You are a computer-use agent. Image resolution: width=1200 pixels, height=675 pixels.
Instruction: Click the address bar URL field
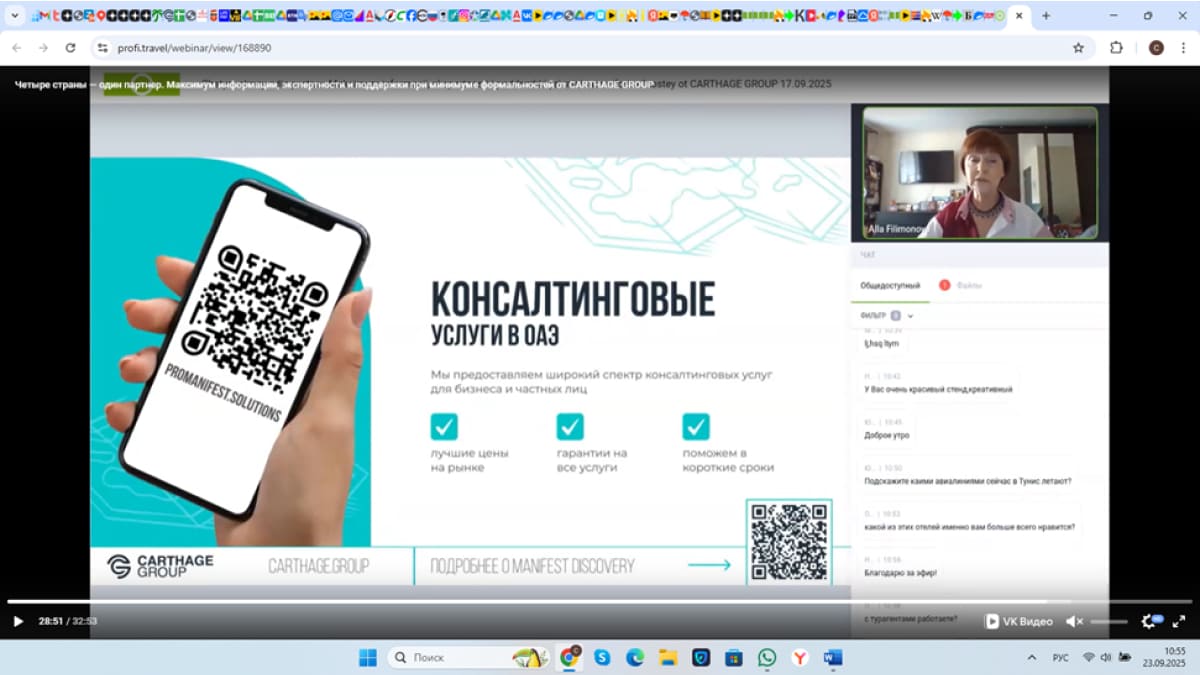coord(500,47)
